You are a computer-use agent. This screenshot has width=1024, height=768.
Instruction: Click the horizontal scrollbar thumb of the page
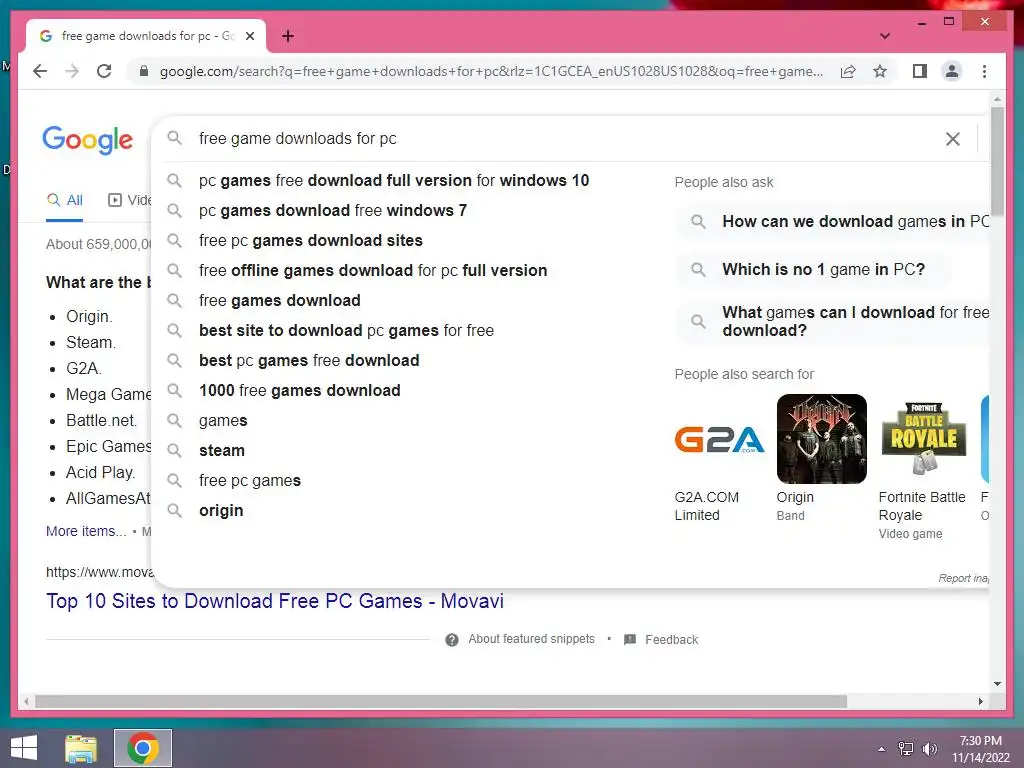[x=441, y=701]
